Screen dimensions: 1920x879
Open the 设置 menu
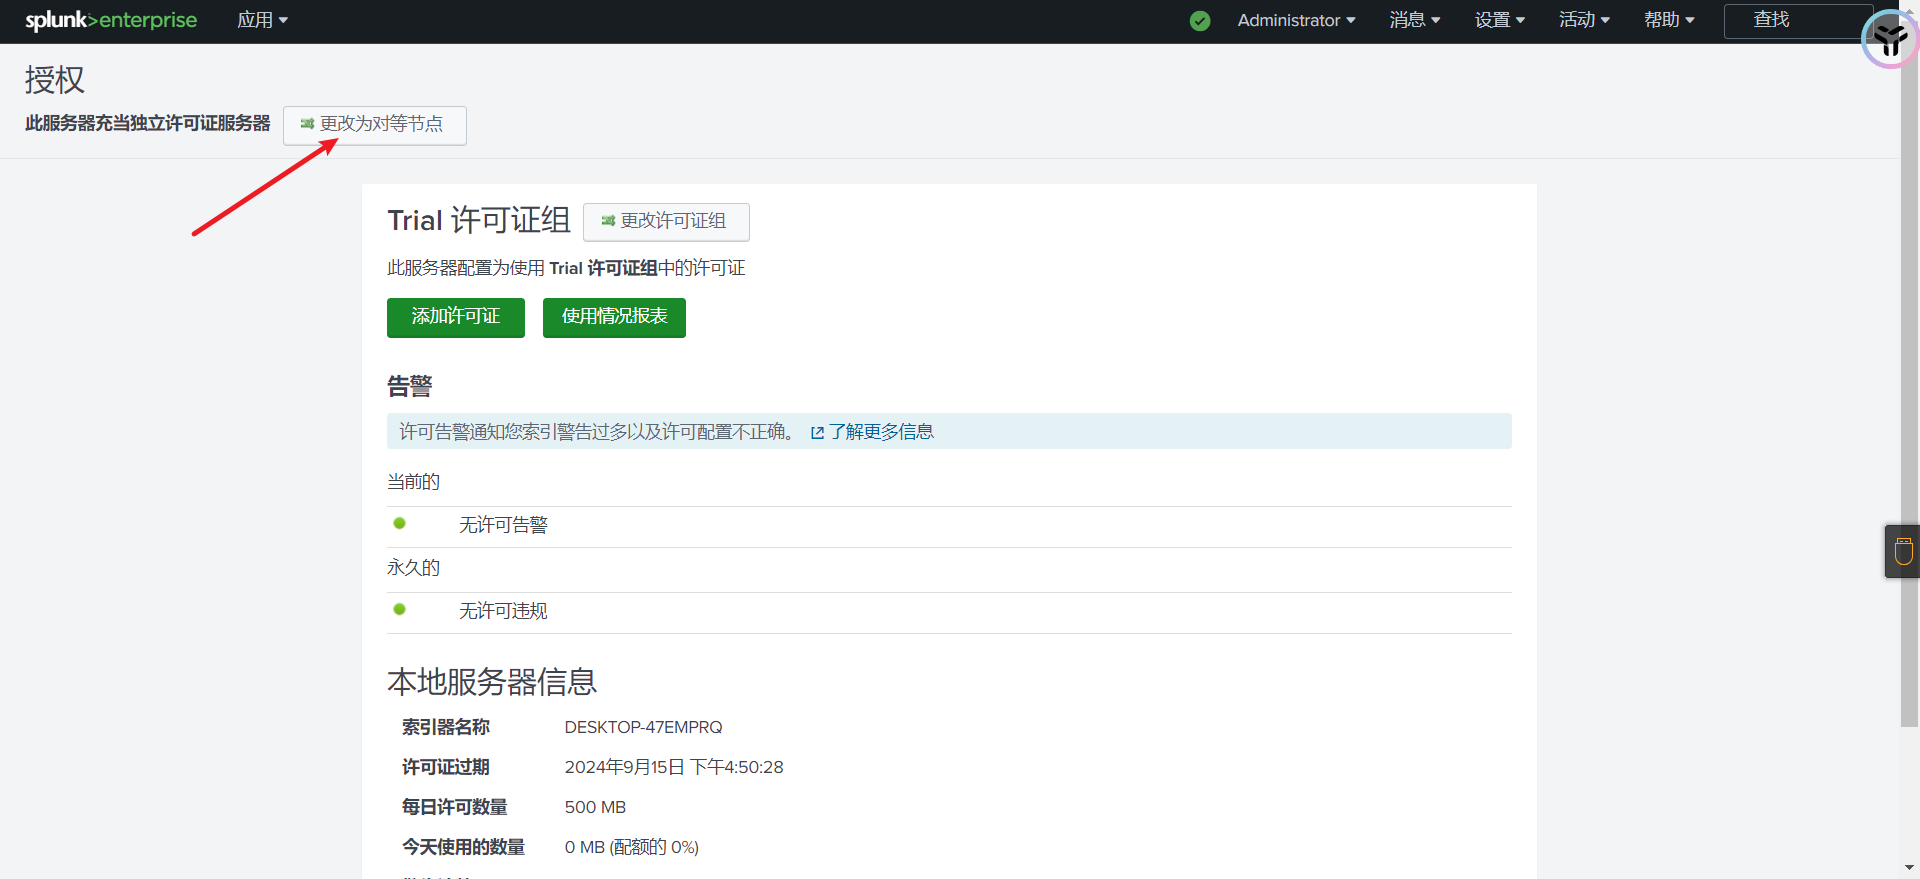(1499, 20)
